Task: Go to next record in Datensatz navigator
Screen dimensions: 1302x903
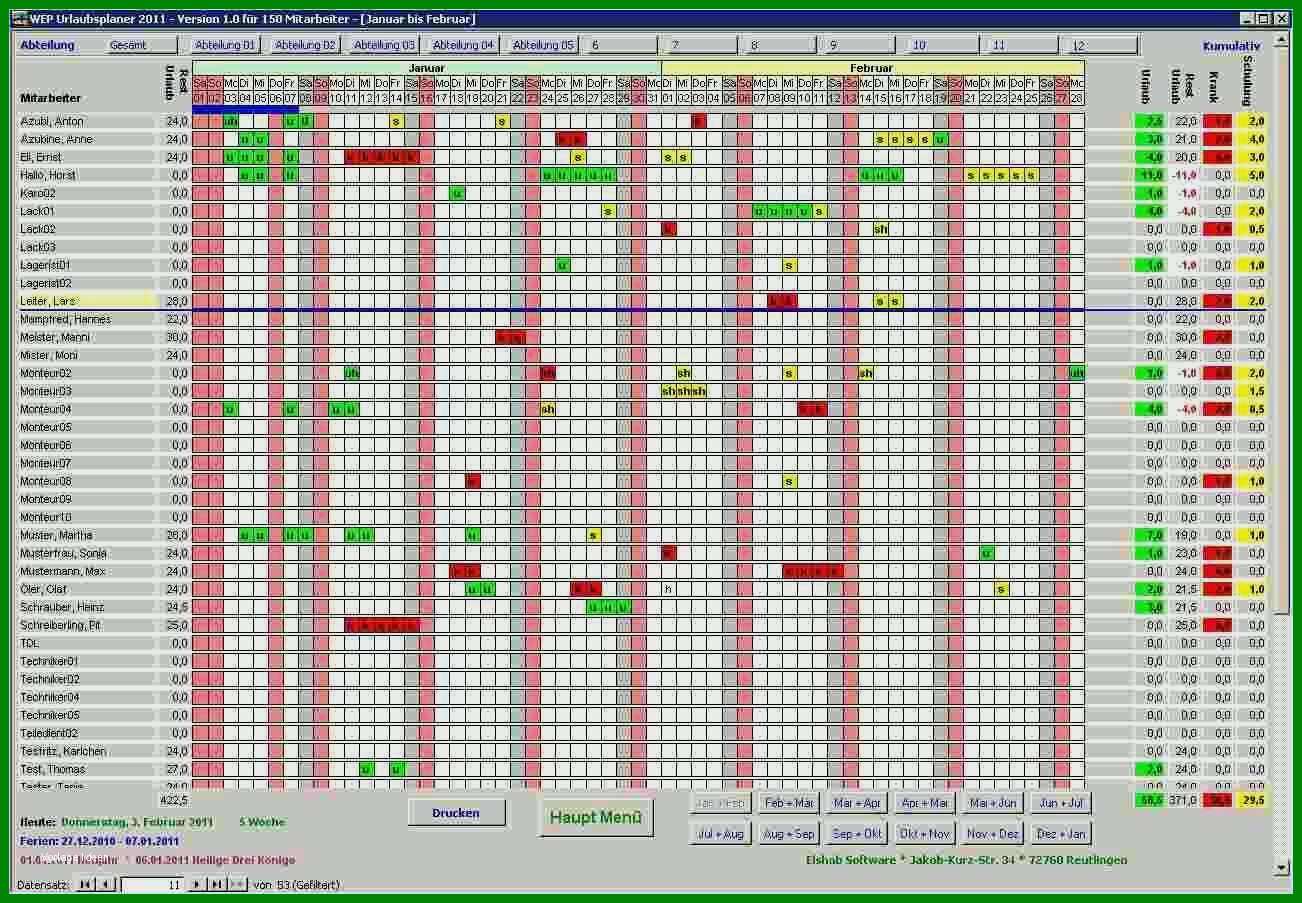Action: (197, 884)
